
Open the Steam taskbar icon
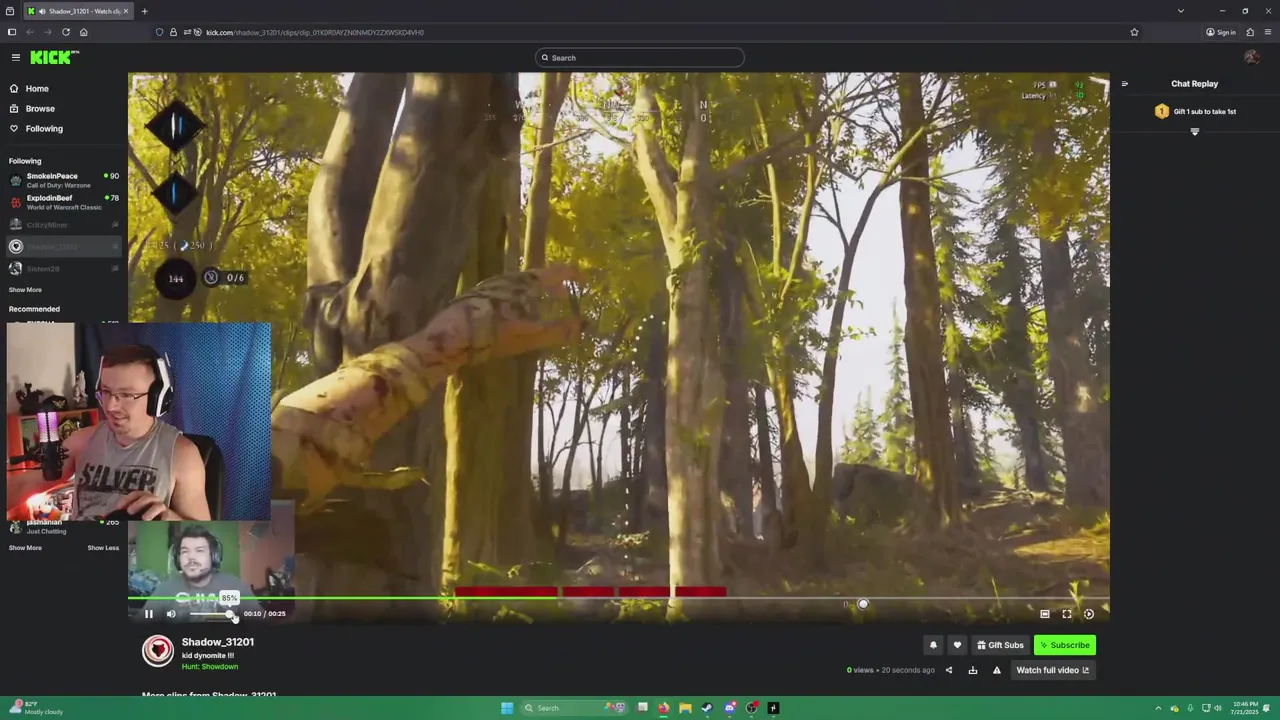(707, 708)
